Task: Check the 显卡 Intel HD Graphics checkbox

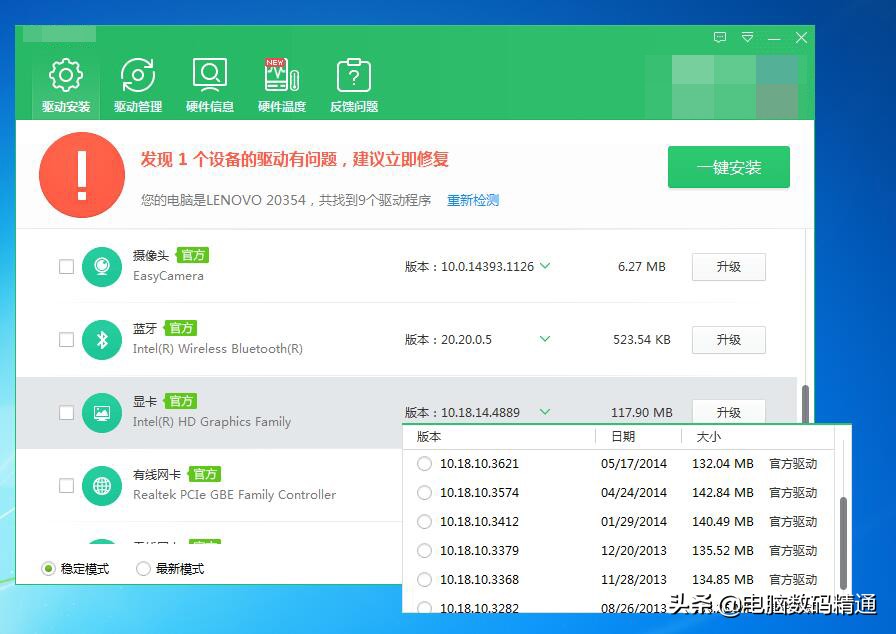Action: coord(66,412)
